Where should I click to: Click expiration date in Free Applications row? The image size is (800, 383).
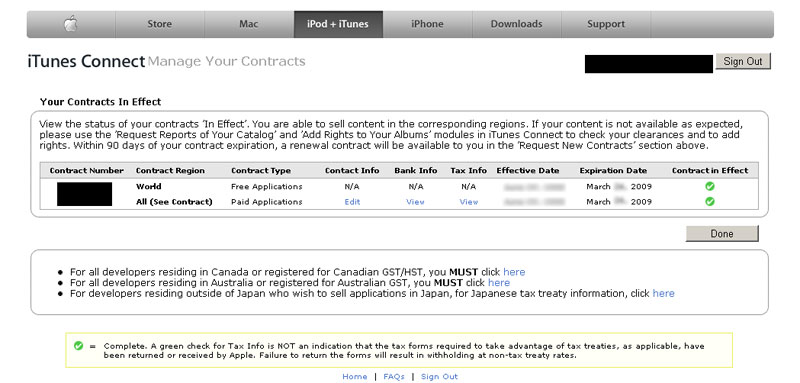point(619,187)
